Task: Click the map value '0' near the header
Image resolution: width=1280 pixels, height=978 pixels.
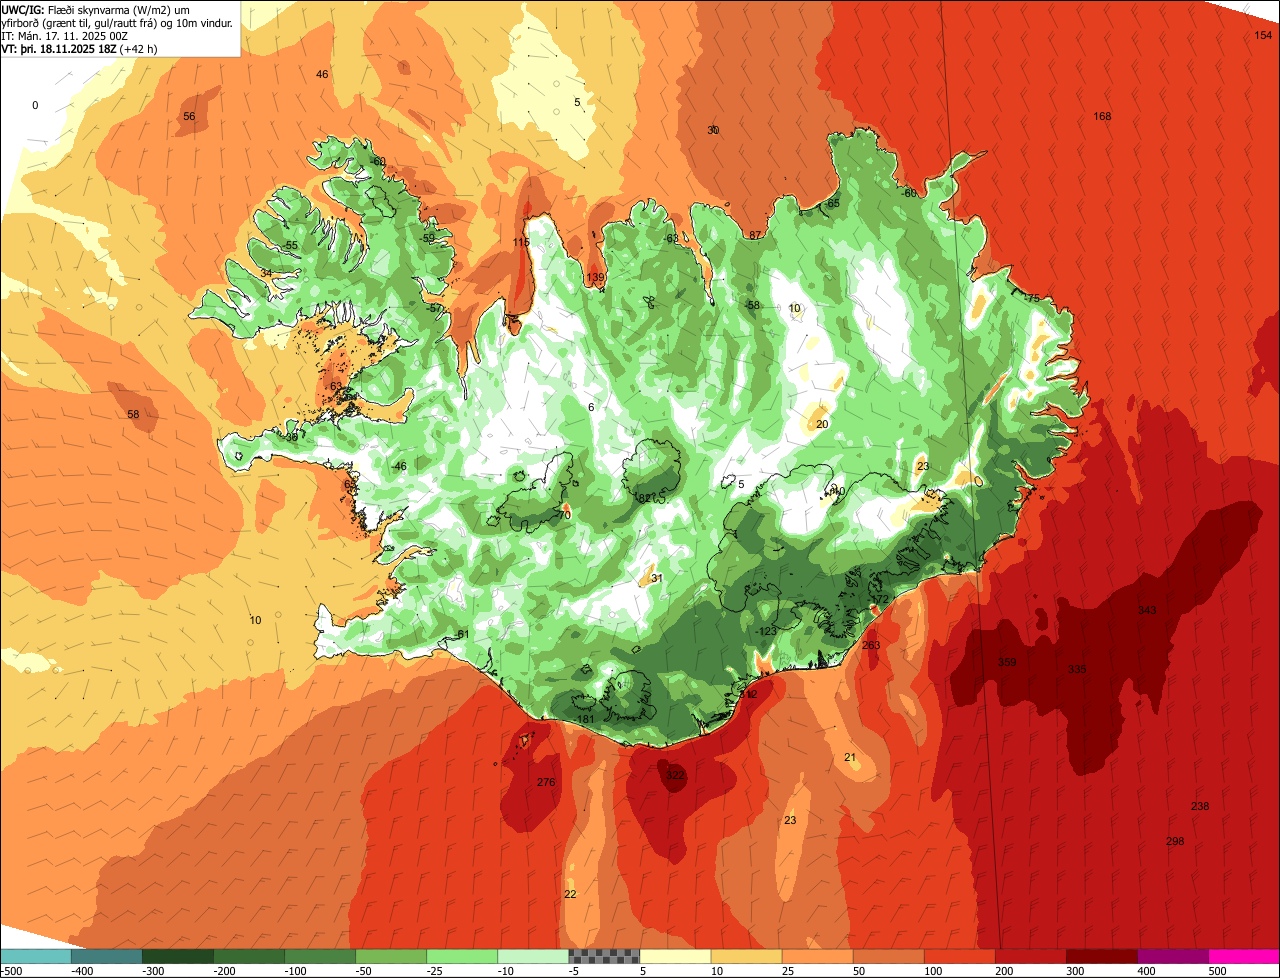Action: (35, 105)
